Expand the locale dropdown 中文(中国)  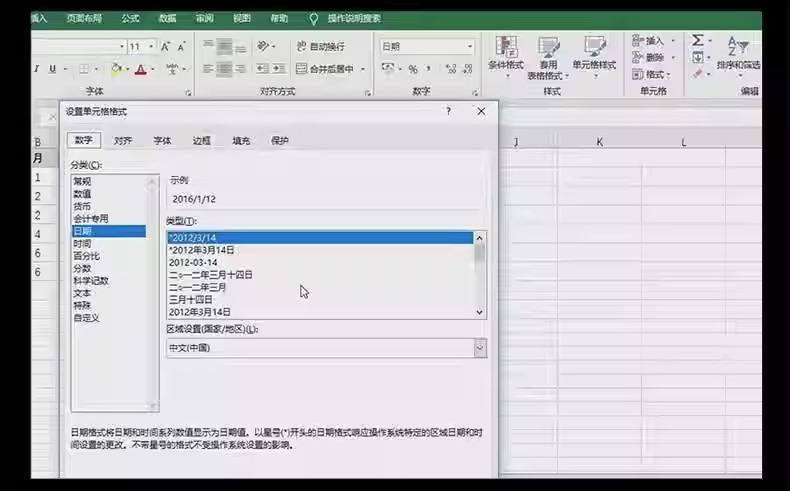point(479,347)
